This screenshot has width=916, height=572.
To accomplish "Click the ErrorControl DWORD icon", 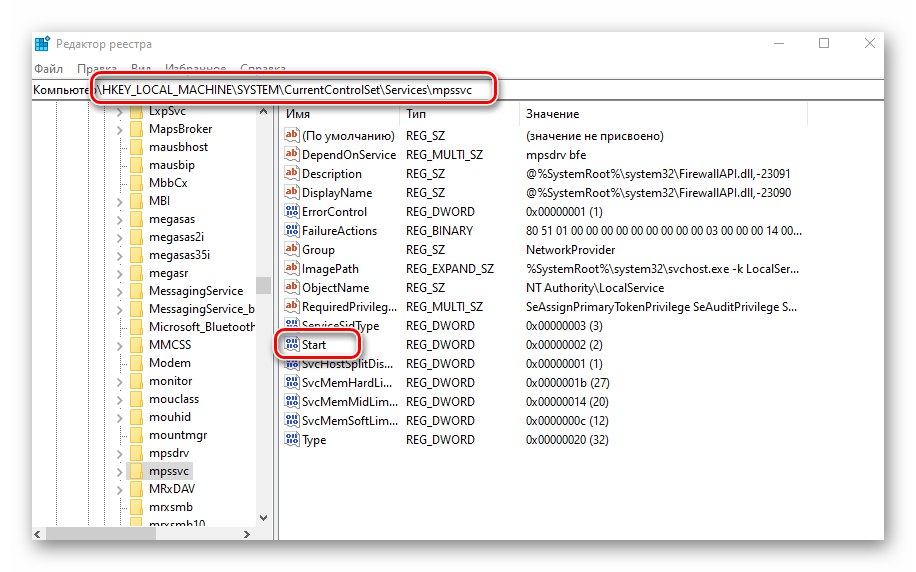I will click(x=292, y=212).
